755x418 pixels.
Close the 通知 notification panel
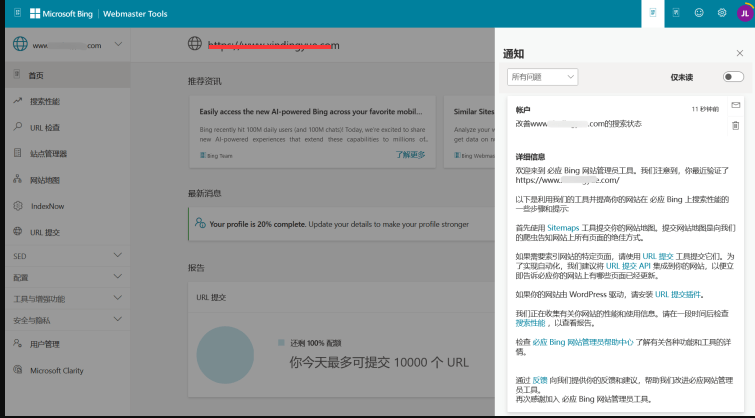point(740,53)
